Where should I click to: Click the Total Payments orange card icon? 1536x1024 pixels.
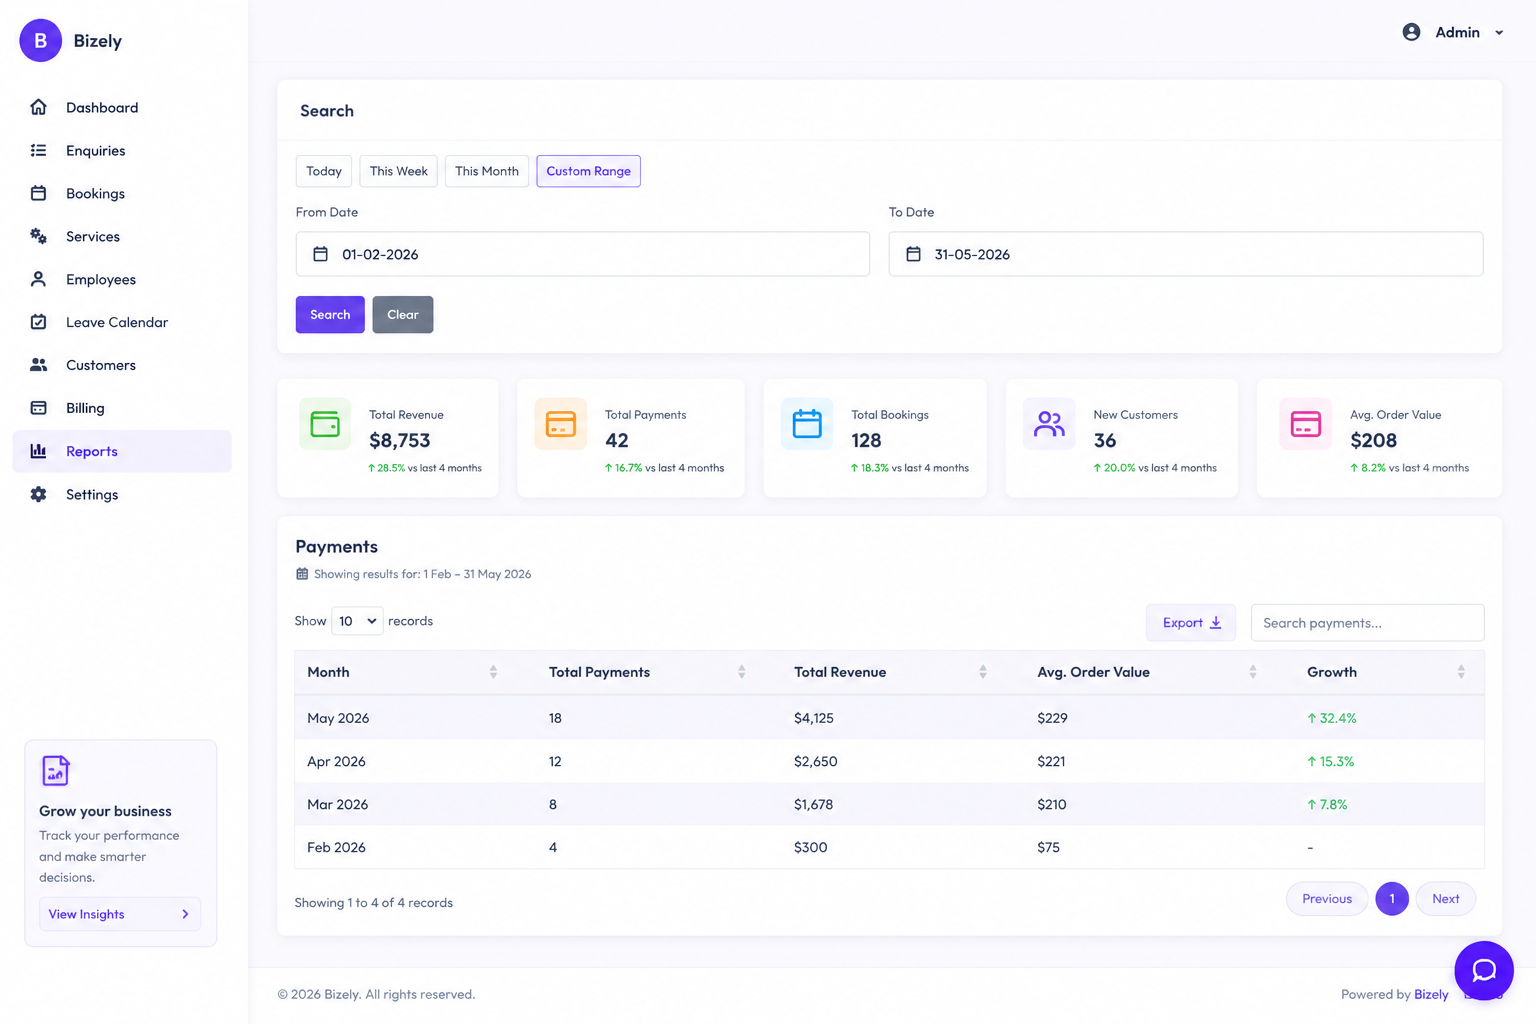(561, 424)
